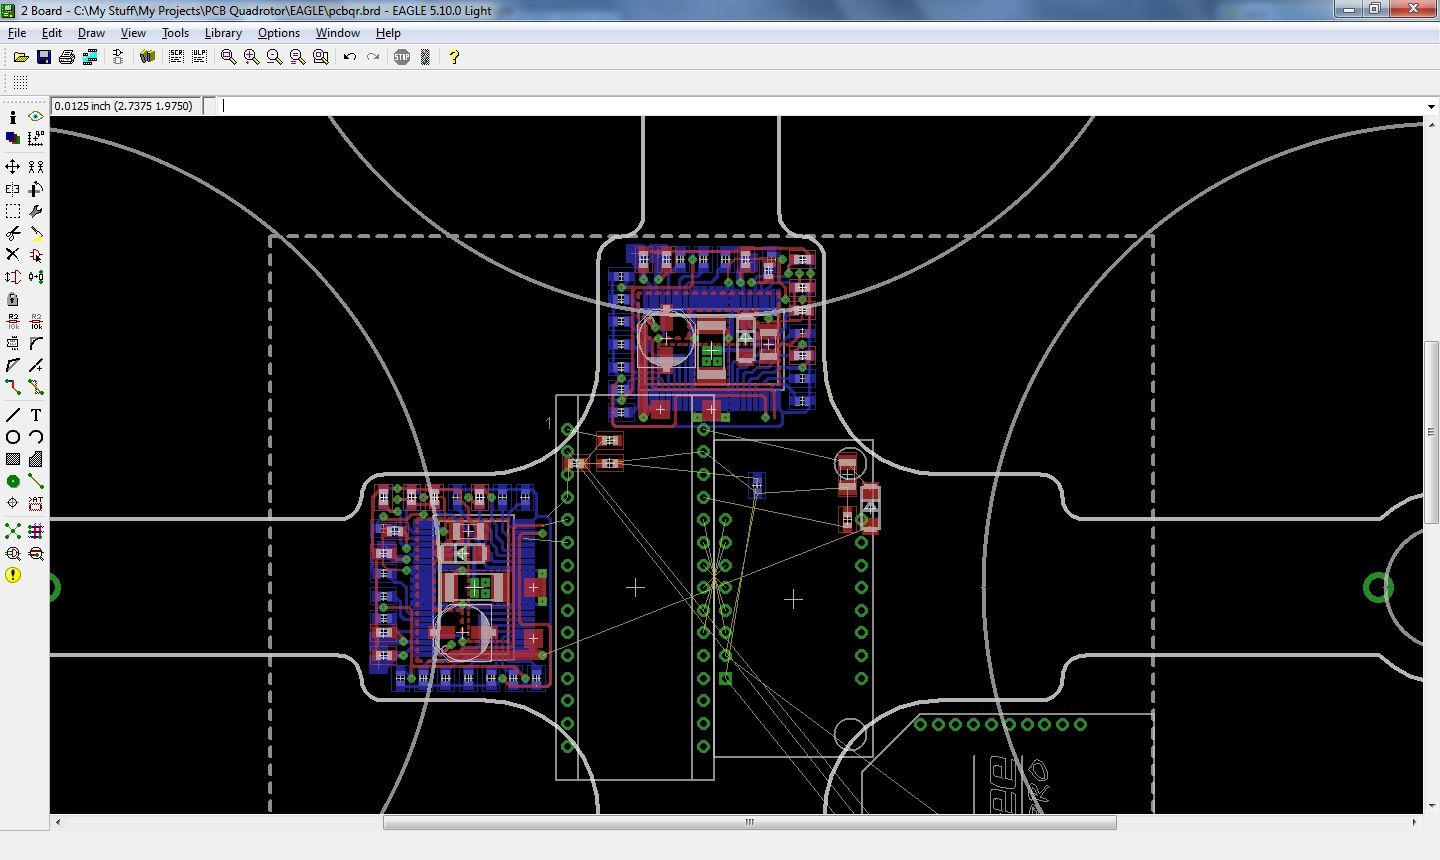Launch the Autorouter
This screenshot has height=860, width=1440.
coord(35,531)
